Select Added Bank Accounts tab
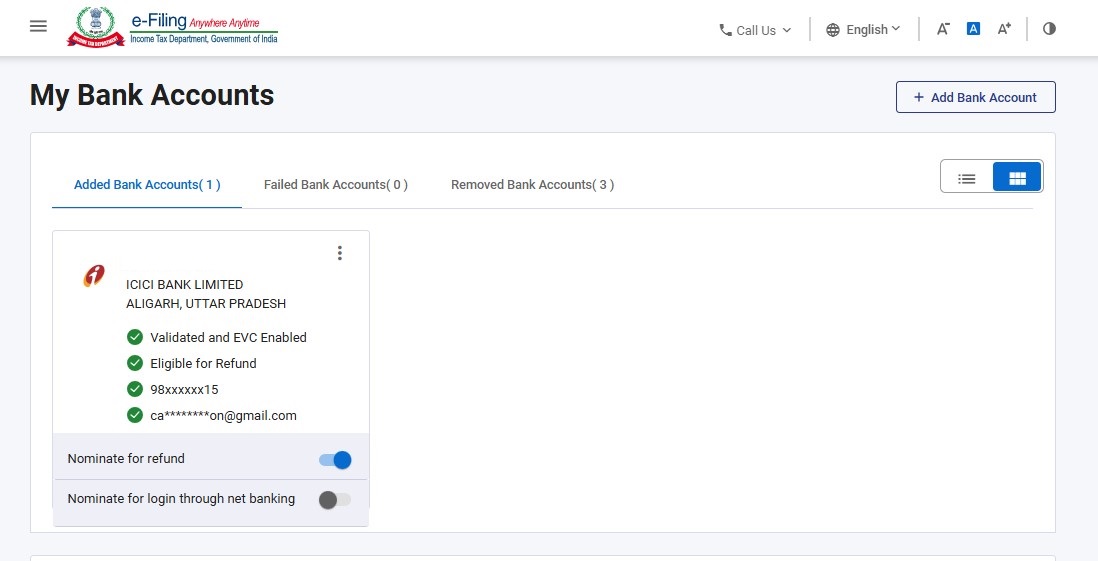Image resolution: width=1098 pixels, height=561 pixels. (147, 185)
